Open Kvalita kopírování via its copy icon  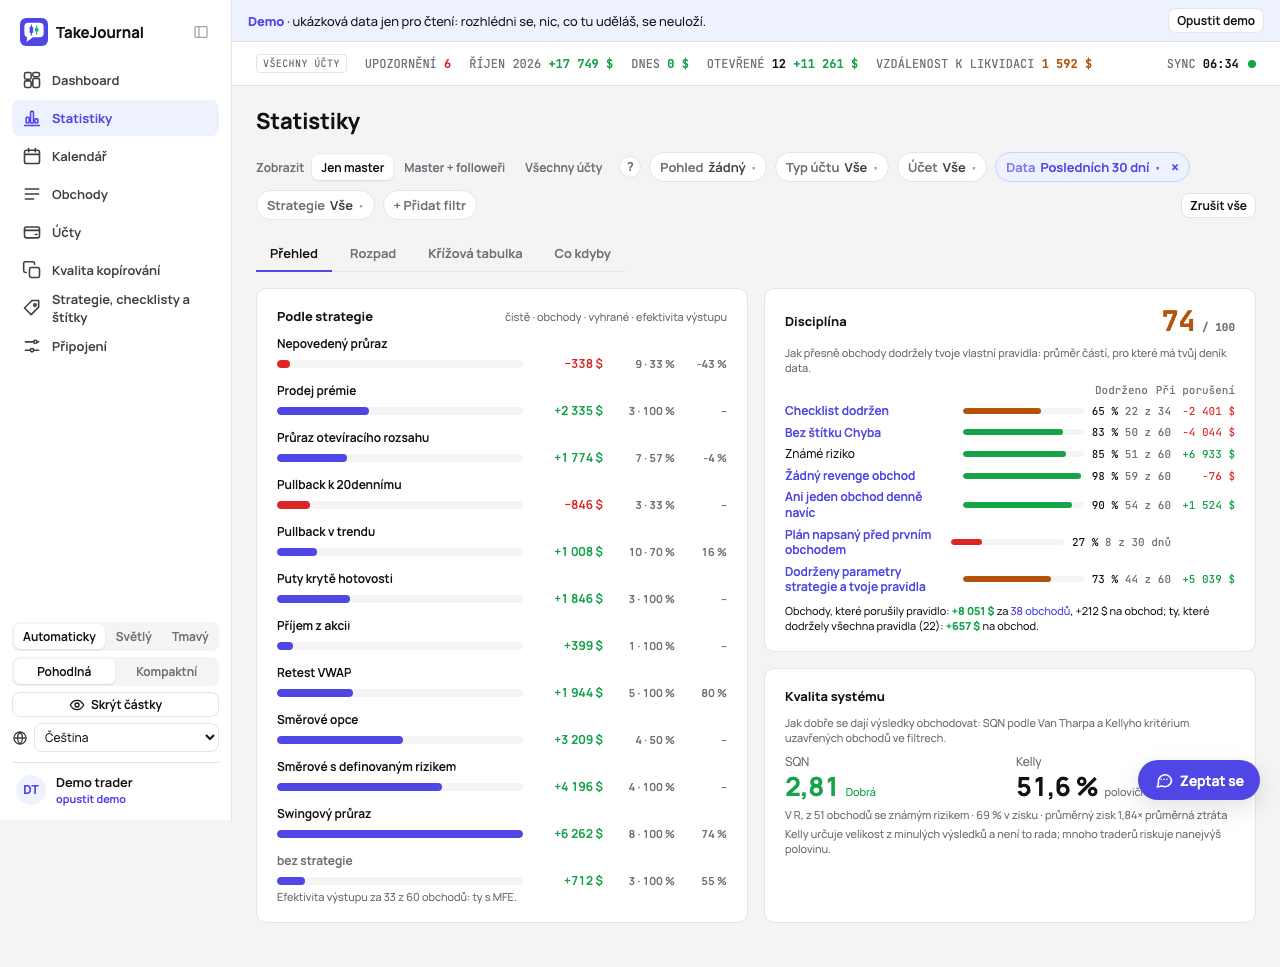click(32, 270)
